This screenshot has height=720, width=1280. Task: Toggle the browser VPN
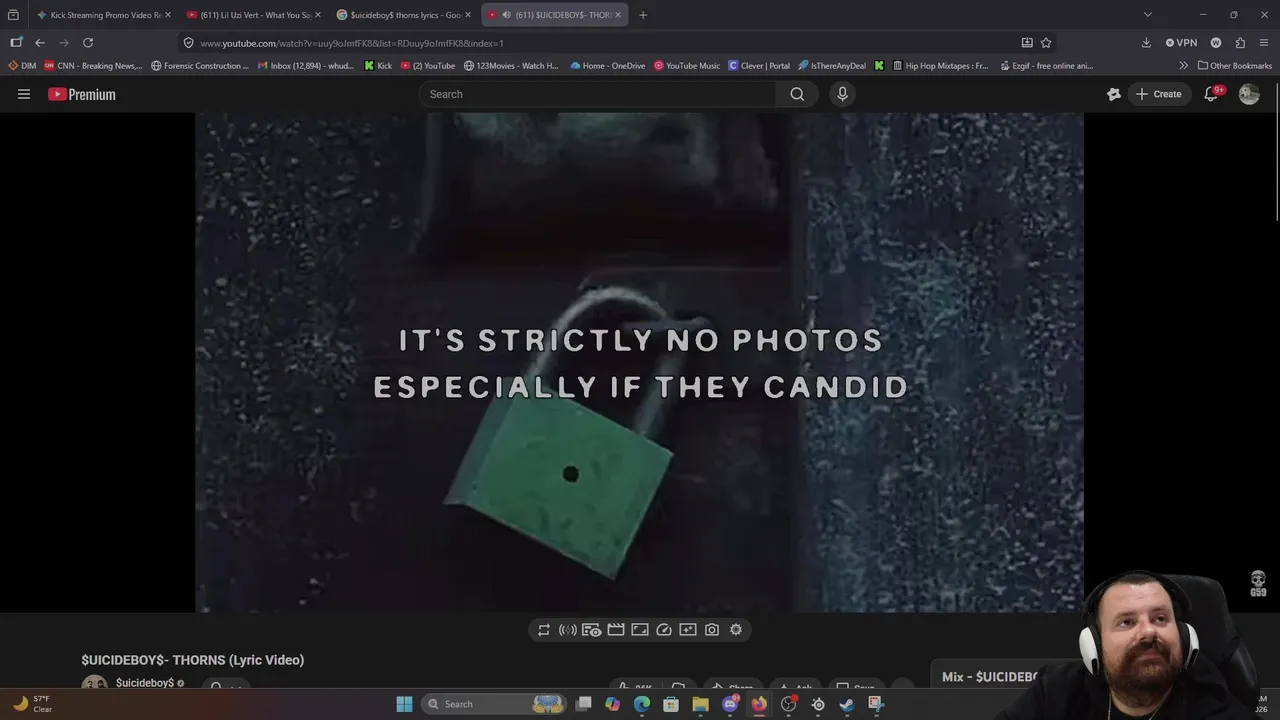pos(1181,43)
